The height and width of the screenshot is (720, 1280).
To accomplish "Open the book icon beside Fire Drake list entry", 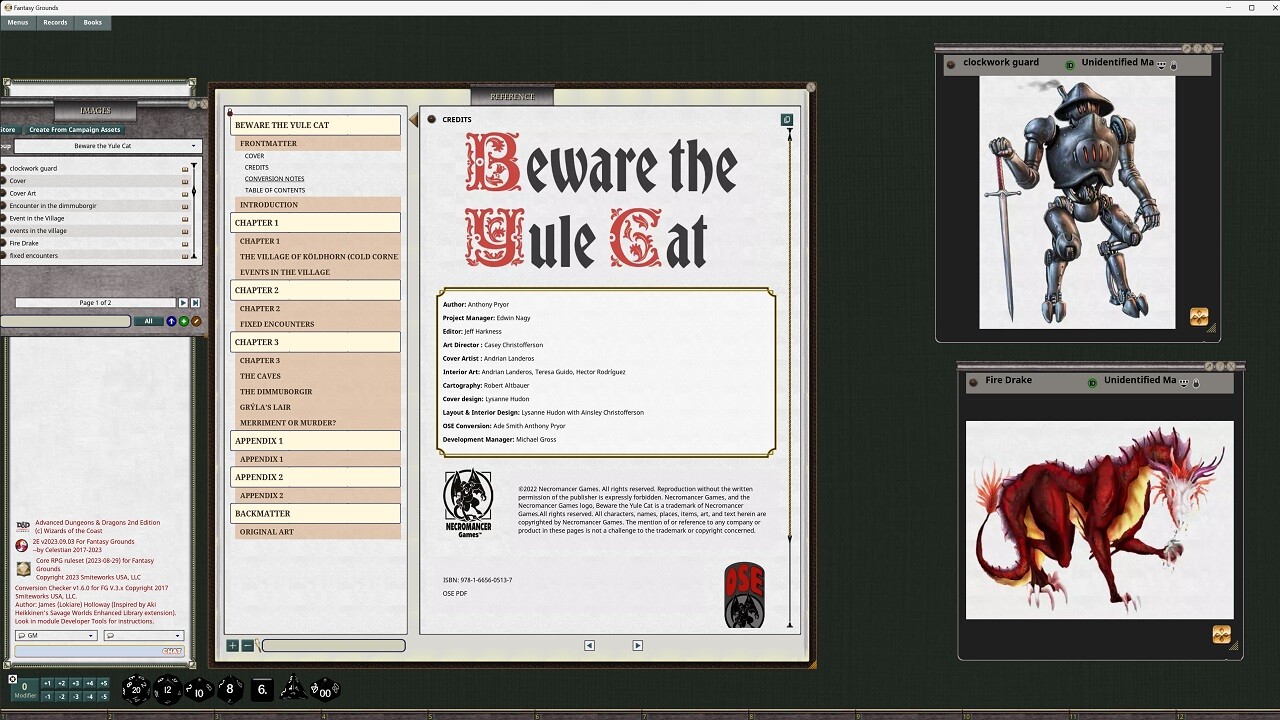I will pos(184,243).
